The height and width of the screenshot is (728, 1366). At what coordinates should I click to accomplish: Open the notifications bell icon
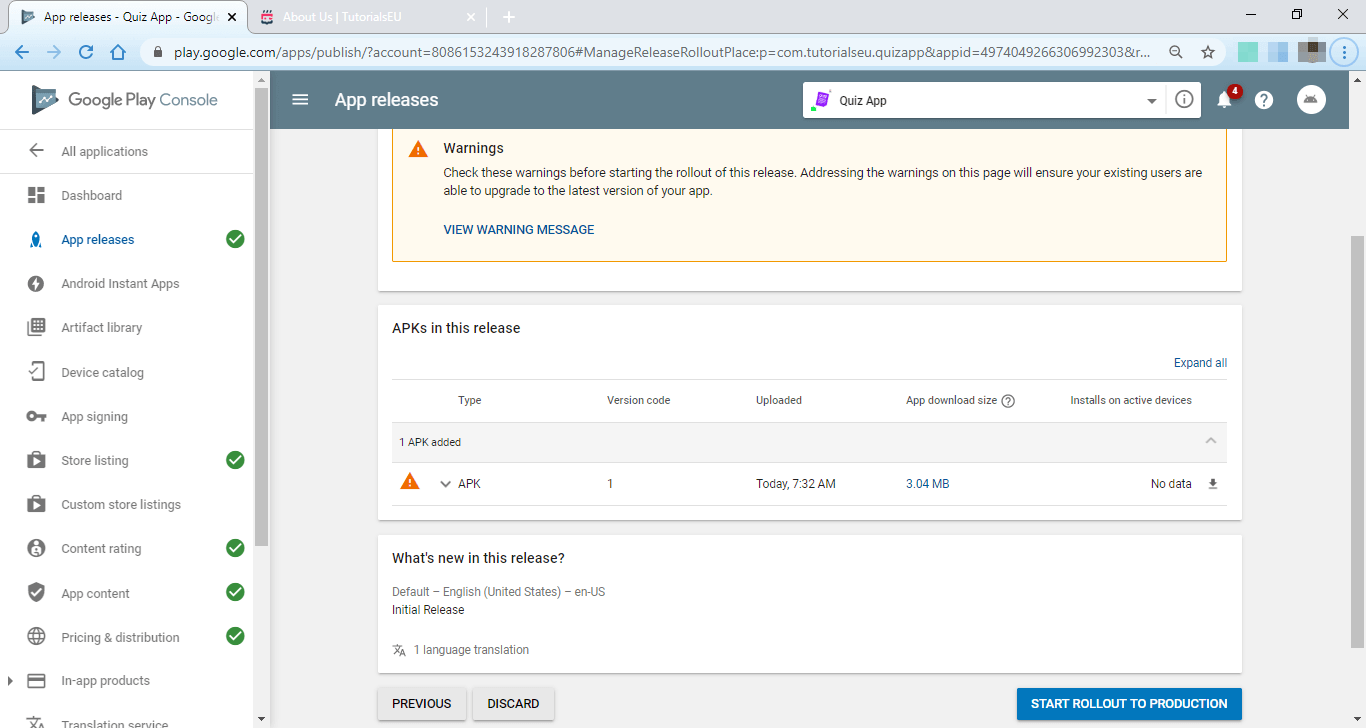(x=1224, y=100)
